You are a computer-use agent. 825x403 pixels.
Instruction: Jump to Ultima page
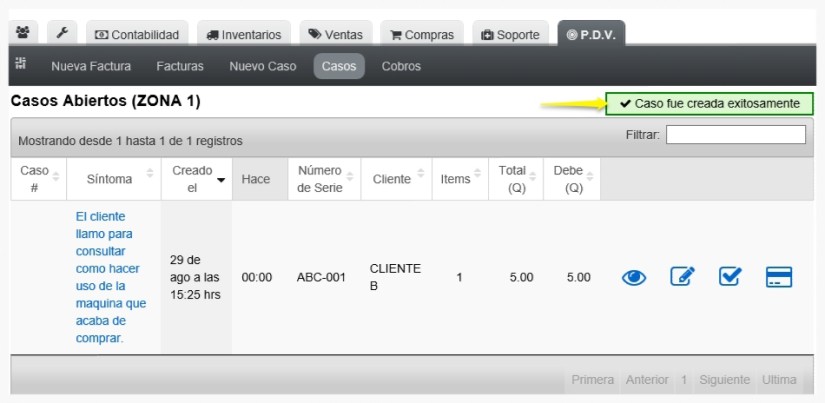(779, 379)
